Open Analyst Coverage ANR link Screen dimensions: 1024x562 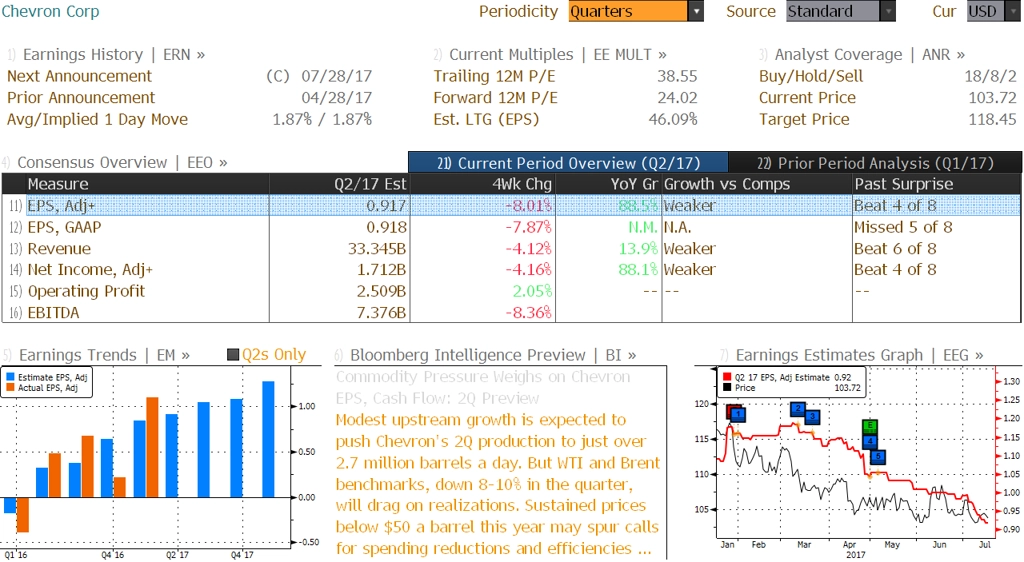point(869,54)
